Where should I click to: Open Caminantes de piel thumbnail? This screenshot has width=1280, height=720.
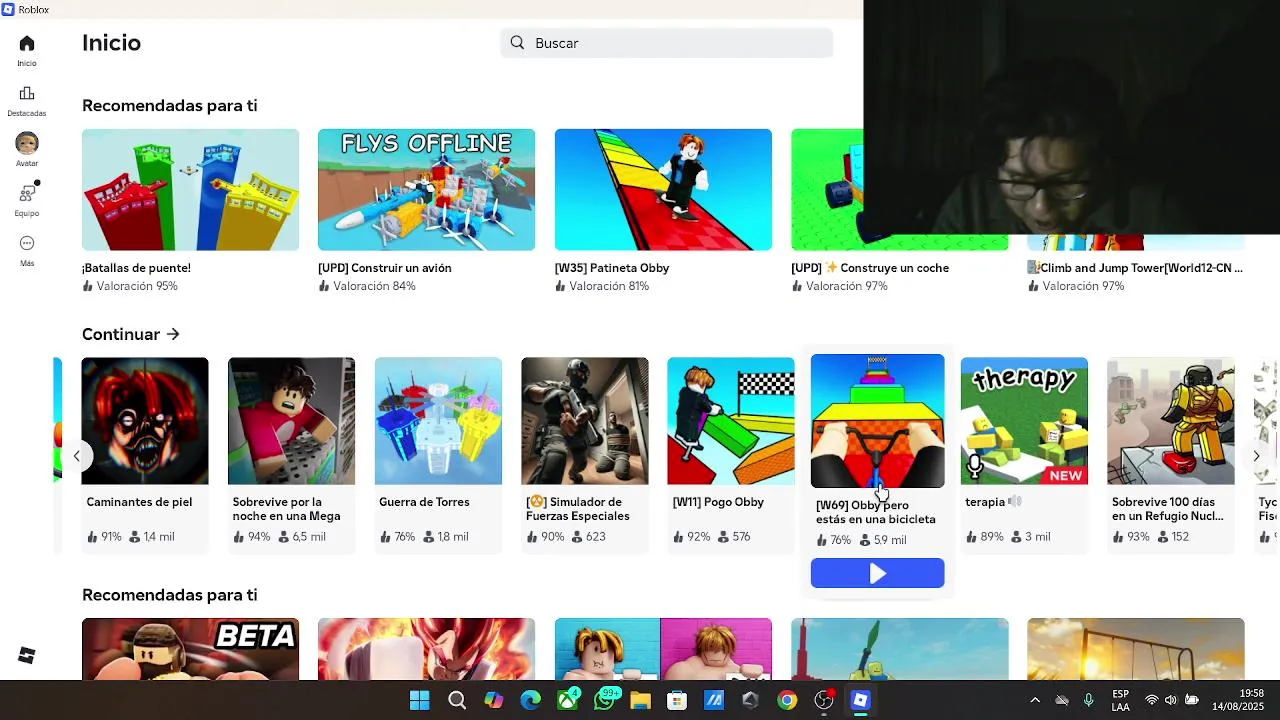coord(145,421)
